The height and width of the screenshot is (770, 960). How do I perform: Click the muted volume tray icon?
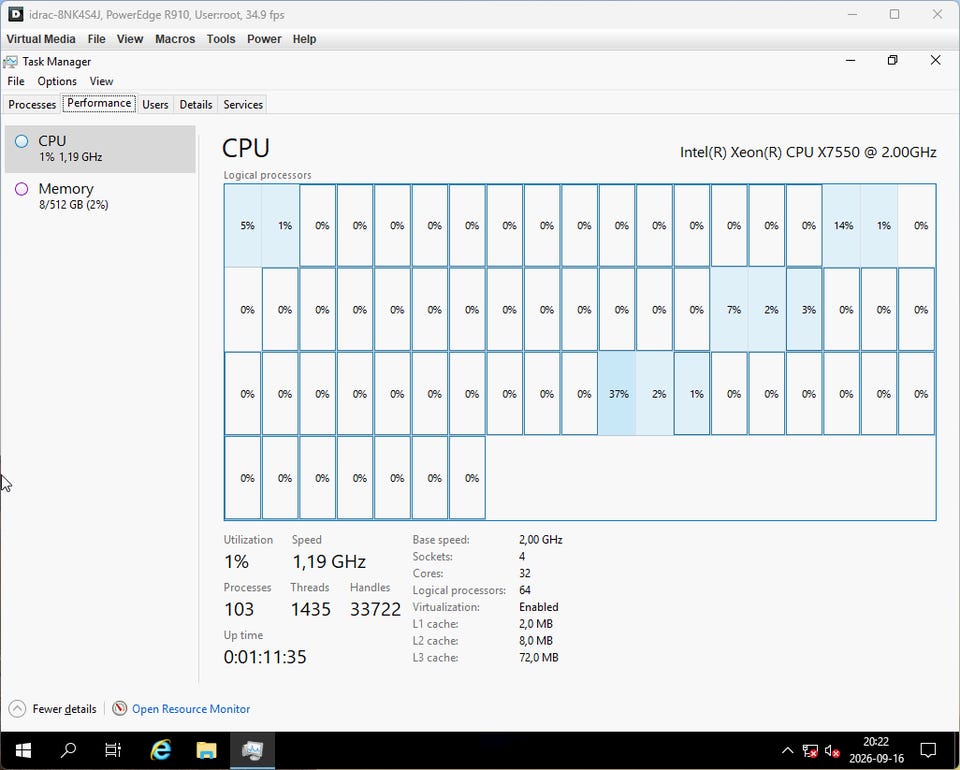[x=832, y=751]
